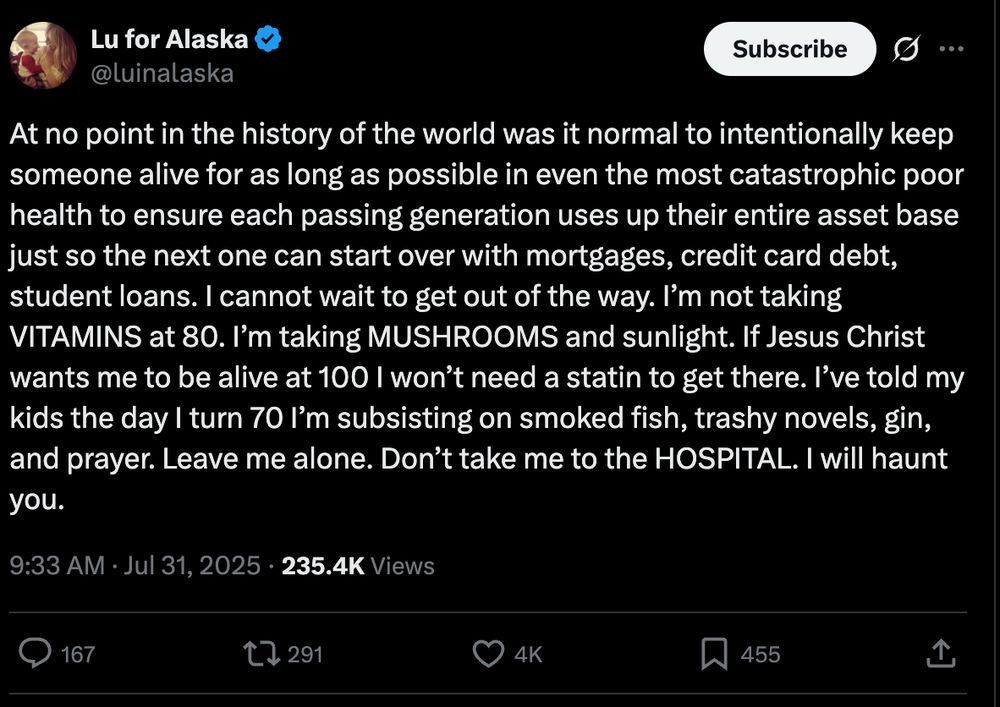Click the Grok explain icon beside Subscribe
This screenshot has height=707, width=1000.
pyautogui.click(x=906, y=49)
